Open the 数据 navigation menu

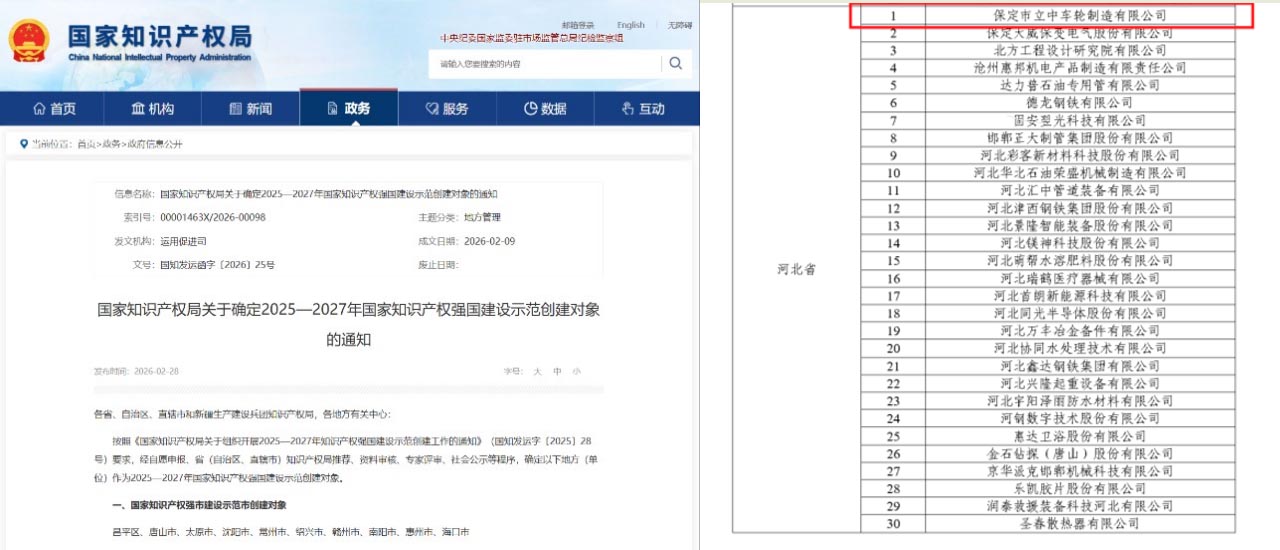545,109
